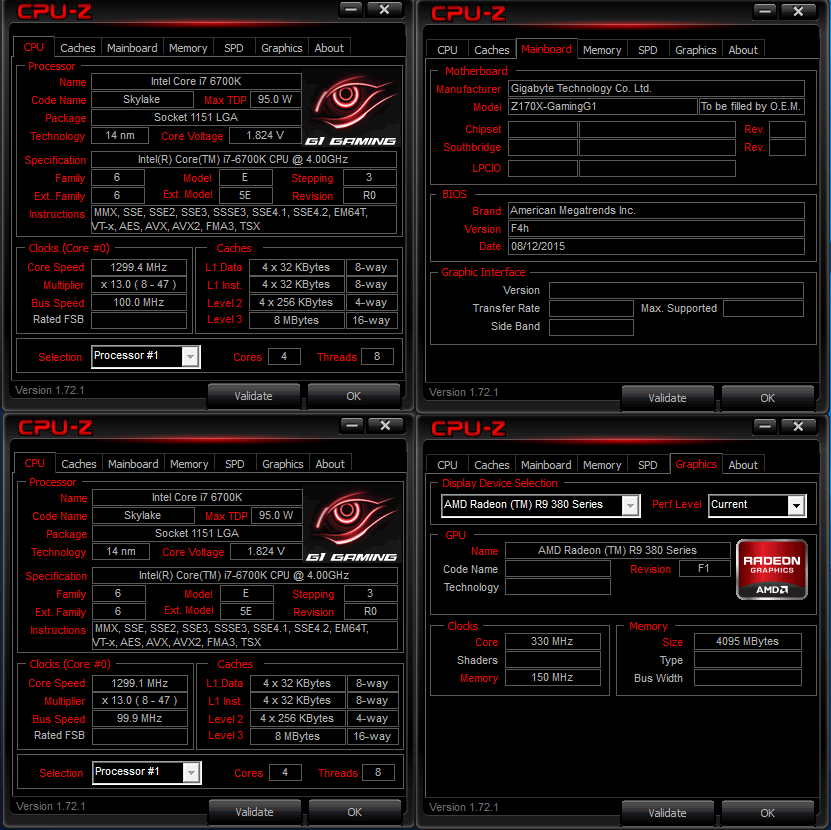Image resolution: width=831 pixels, height=830 pixels.
Task: Close the bottom-left CPU-Z window
Action: click(385, 425)
